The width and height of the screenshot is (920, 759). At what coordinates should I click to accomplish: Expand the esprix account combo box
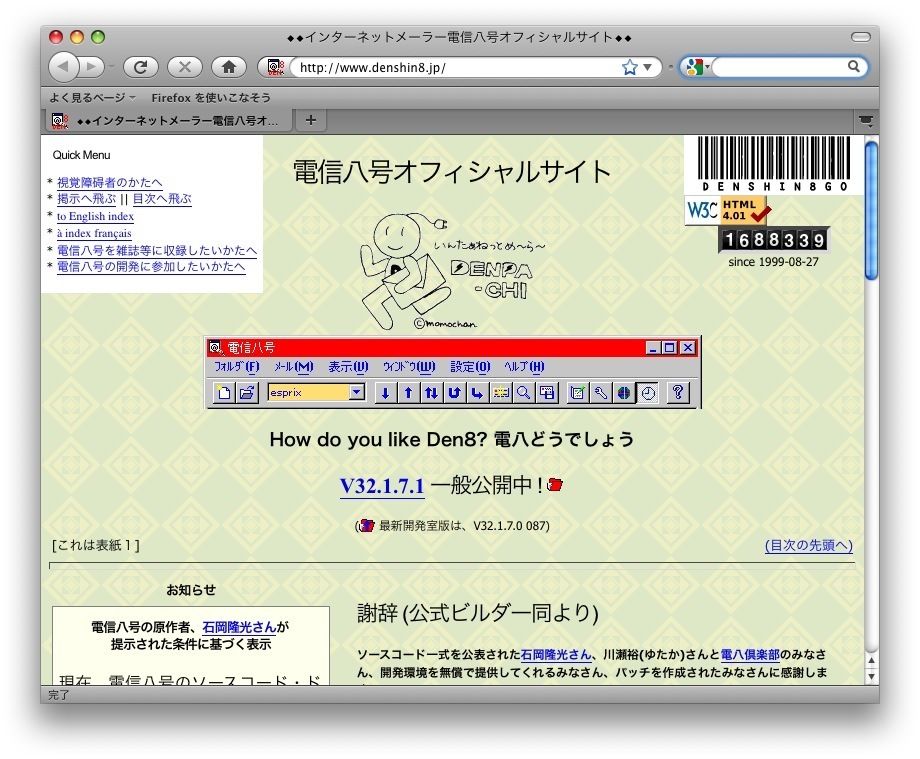point(357,392)
